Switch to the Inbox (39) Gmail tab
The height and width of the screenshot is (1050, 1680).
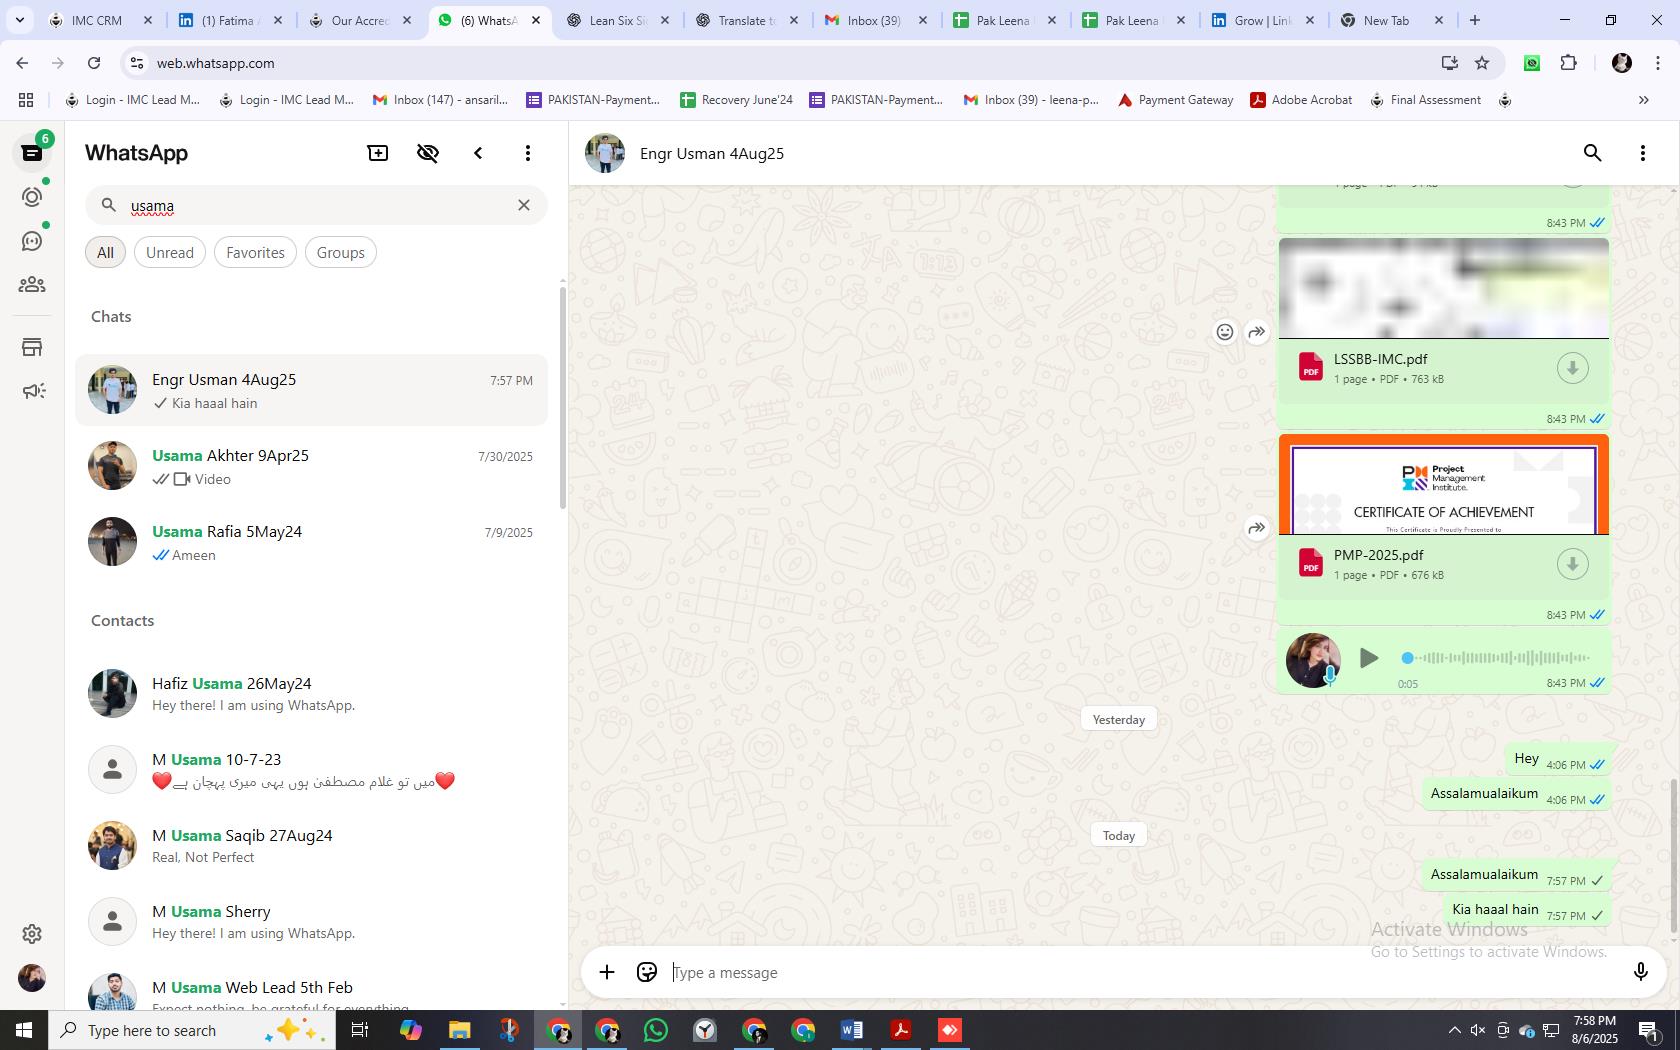[876, 20]
